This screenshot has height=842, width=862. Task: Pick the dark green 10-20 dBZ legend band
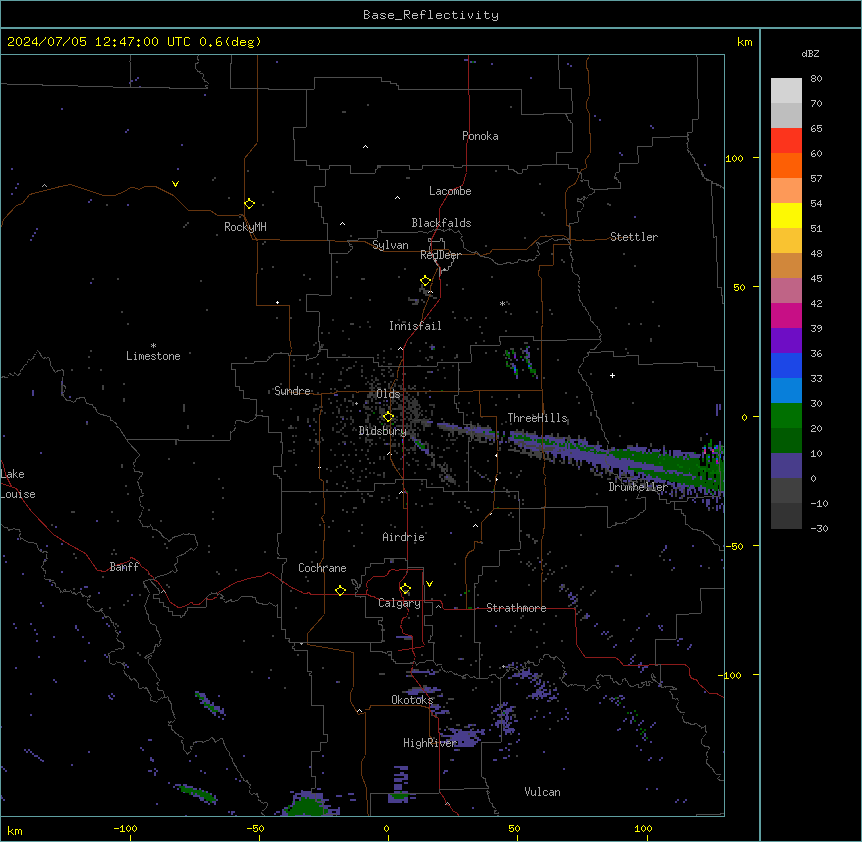click(x=786, y=441)
